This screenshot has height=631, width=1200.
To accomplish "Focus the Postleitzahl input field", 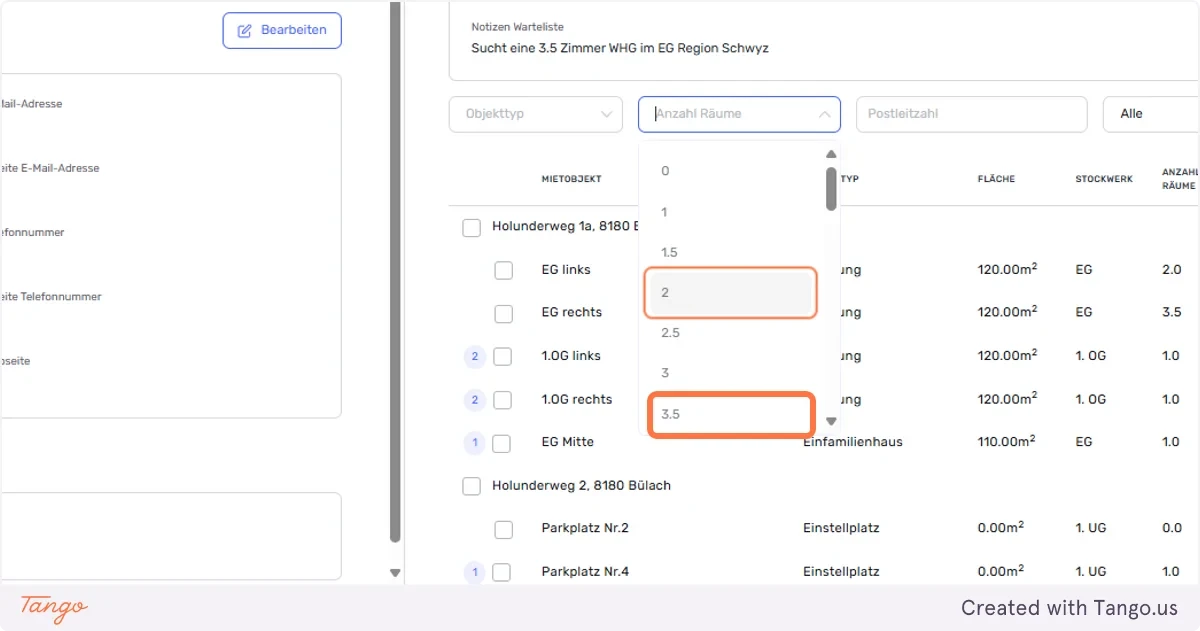I will tap(971, 114).
